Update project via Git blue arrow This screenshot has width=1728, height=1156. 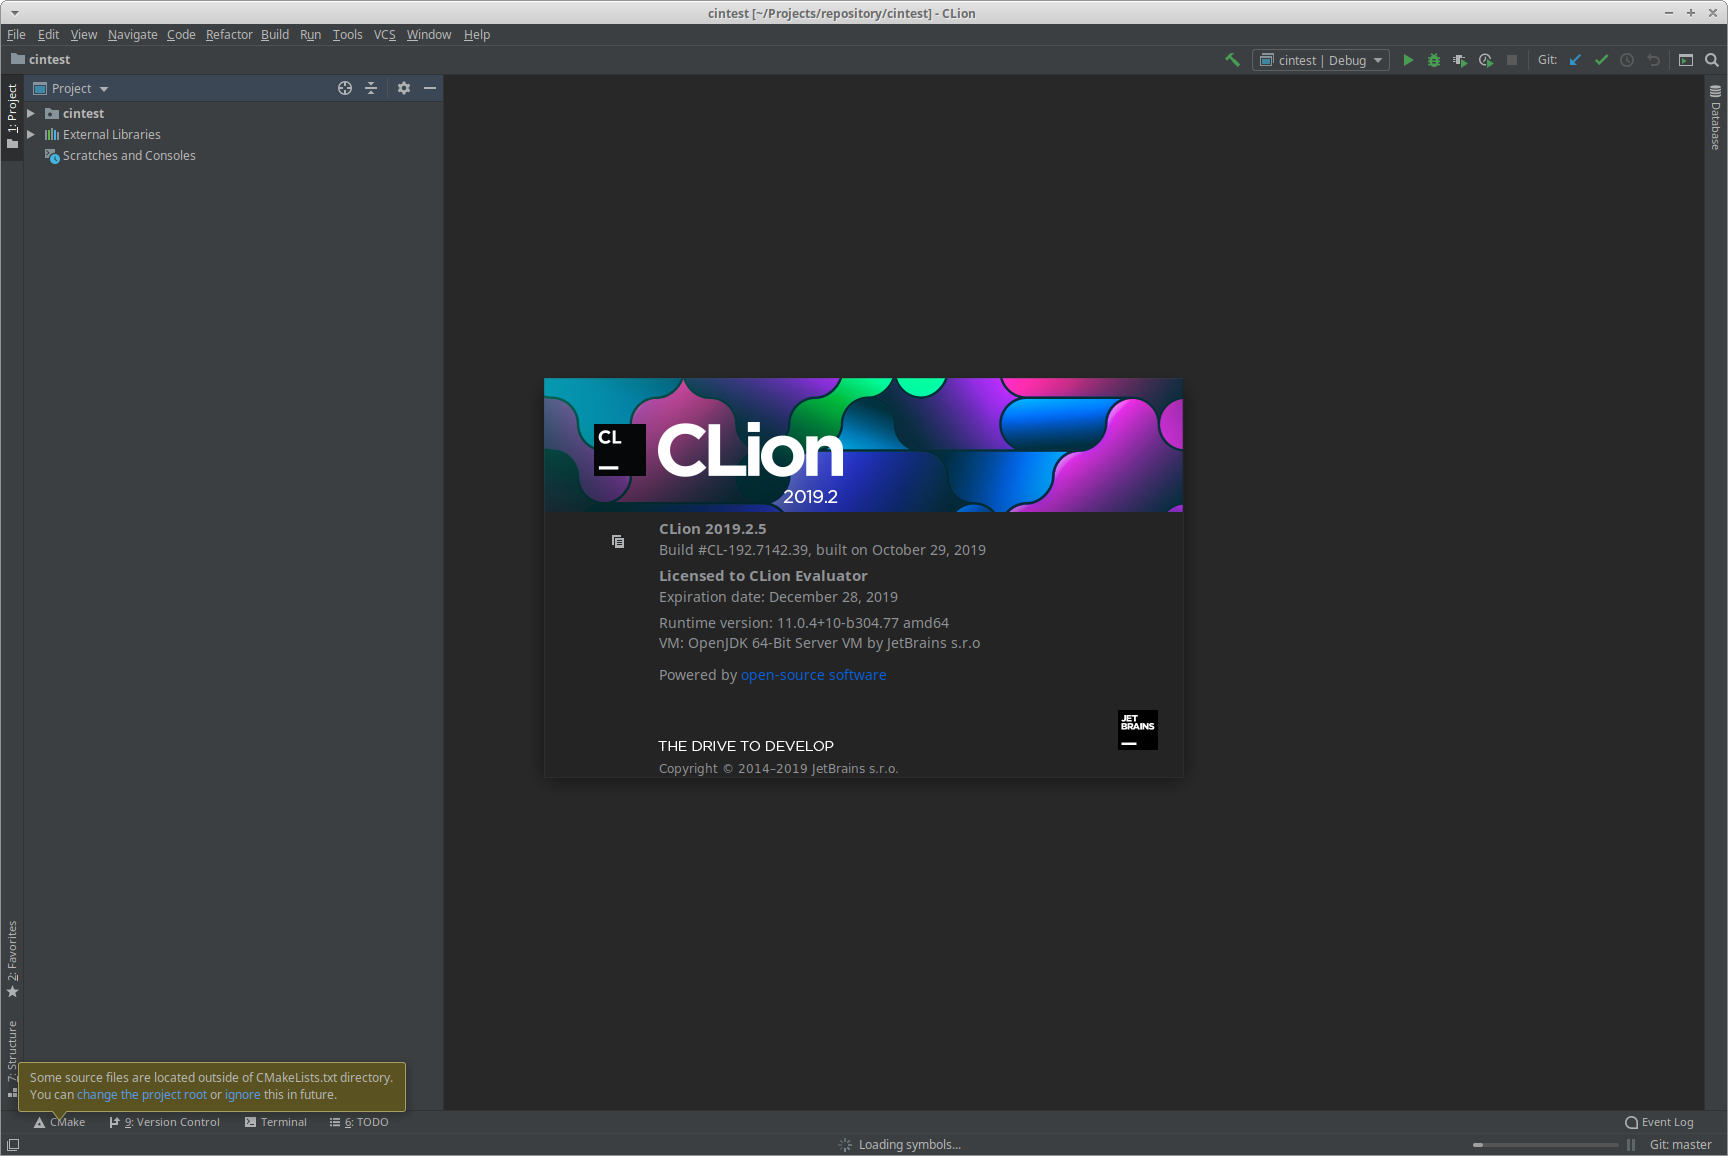coord(1575,60)
